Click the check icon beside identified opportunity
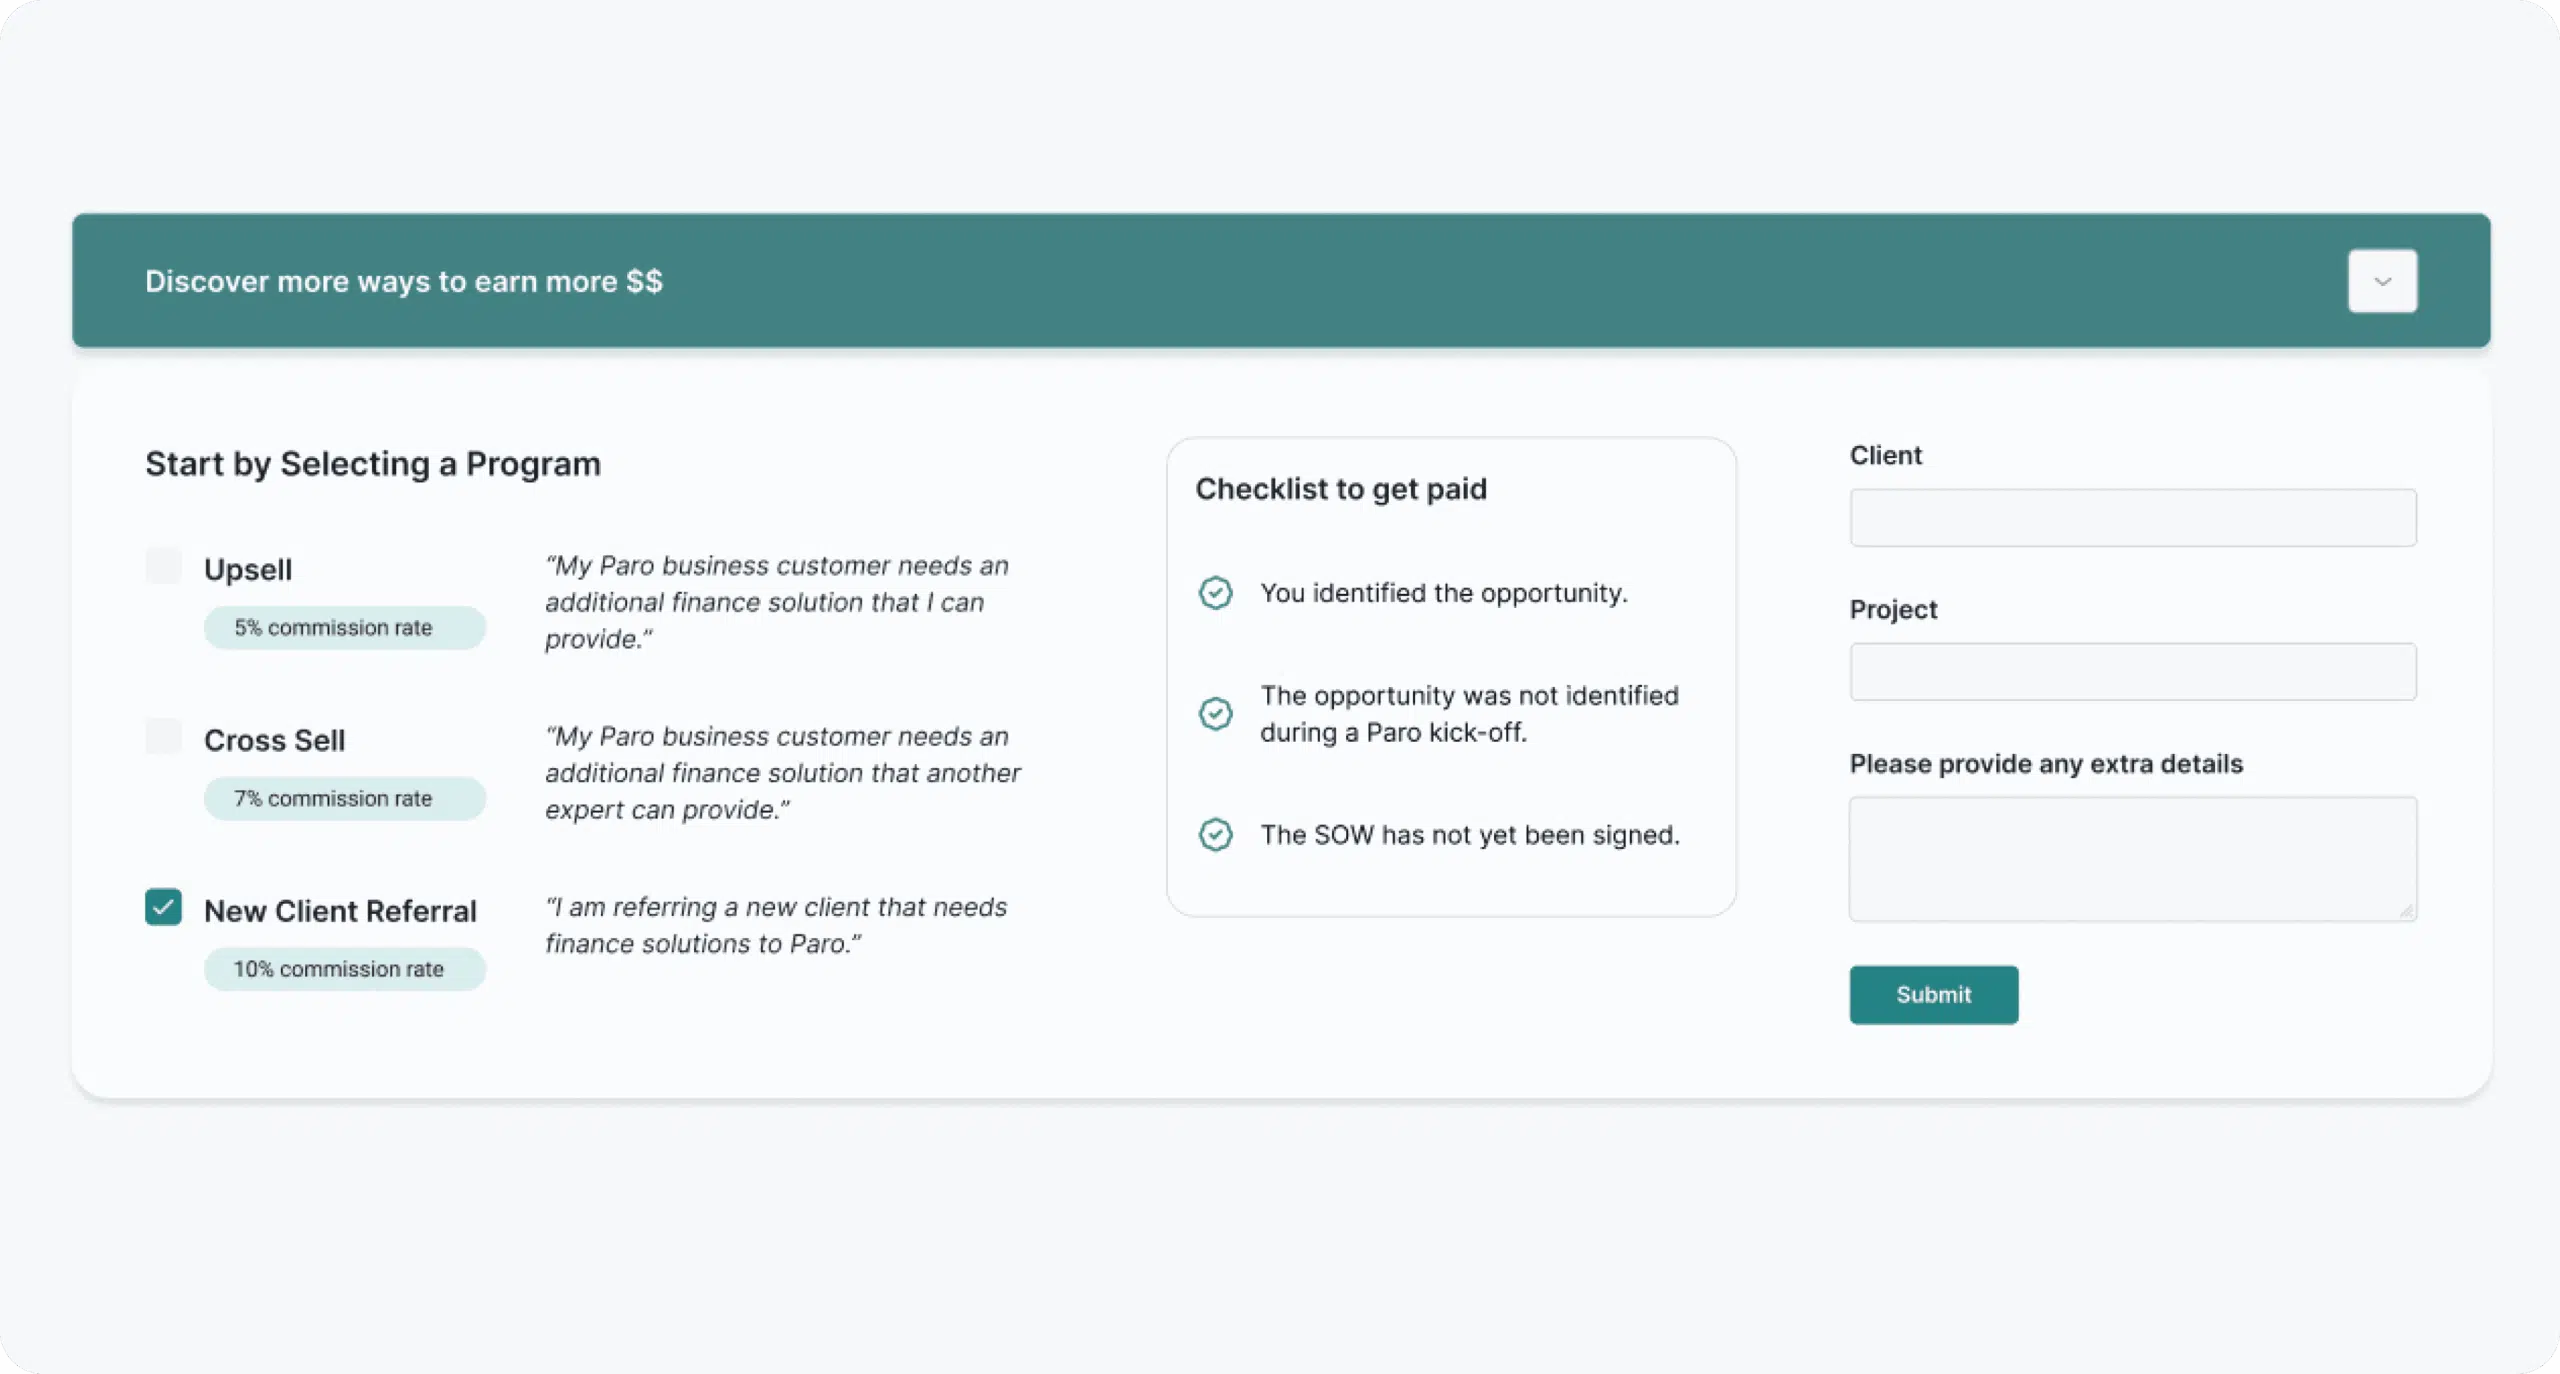The height and width of the screenshot is (1374, 2560). coord(1215,593)
